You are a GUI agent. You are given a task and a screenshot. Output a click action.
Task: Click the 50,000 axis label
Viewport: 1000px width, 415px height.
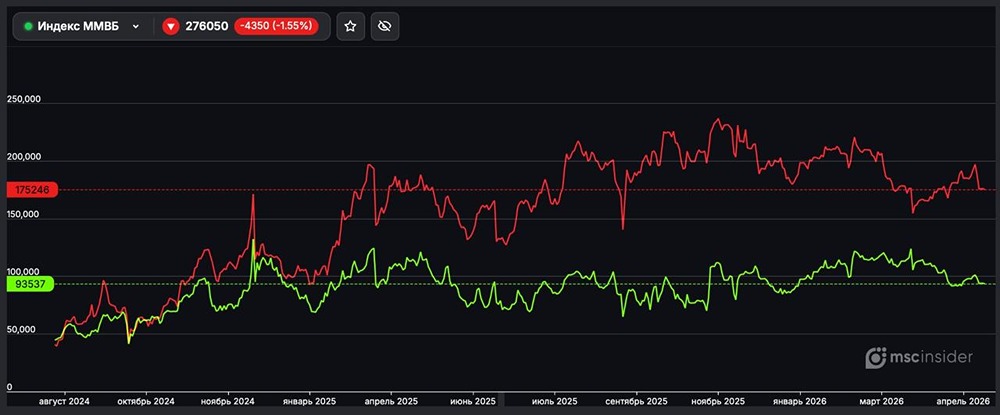(x=23, y=330)
